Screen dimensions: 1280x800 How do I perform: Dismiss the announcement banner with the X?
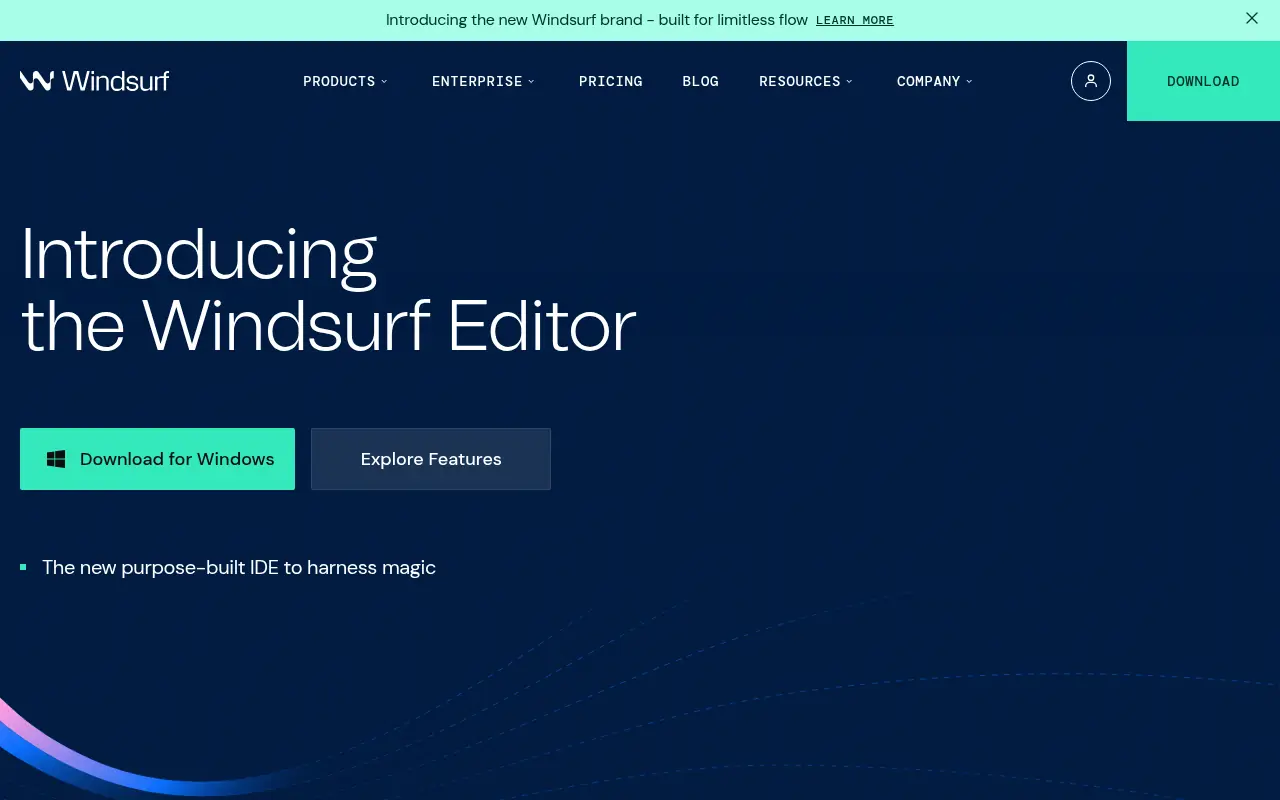(x=1251, y=19)
